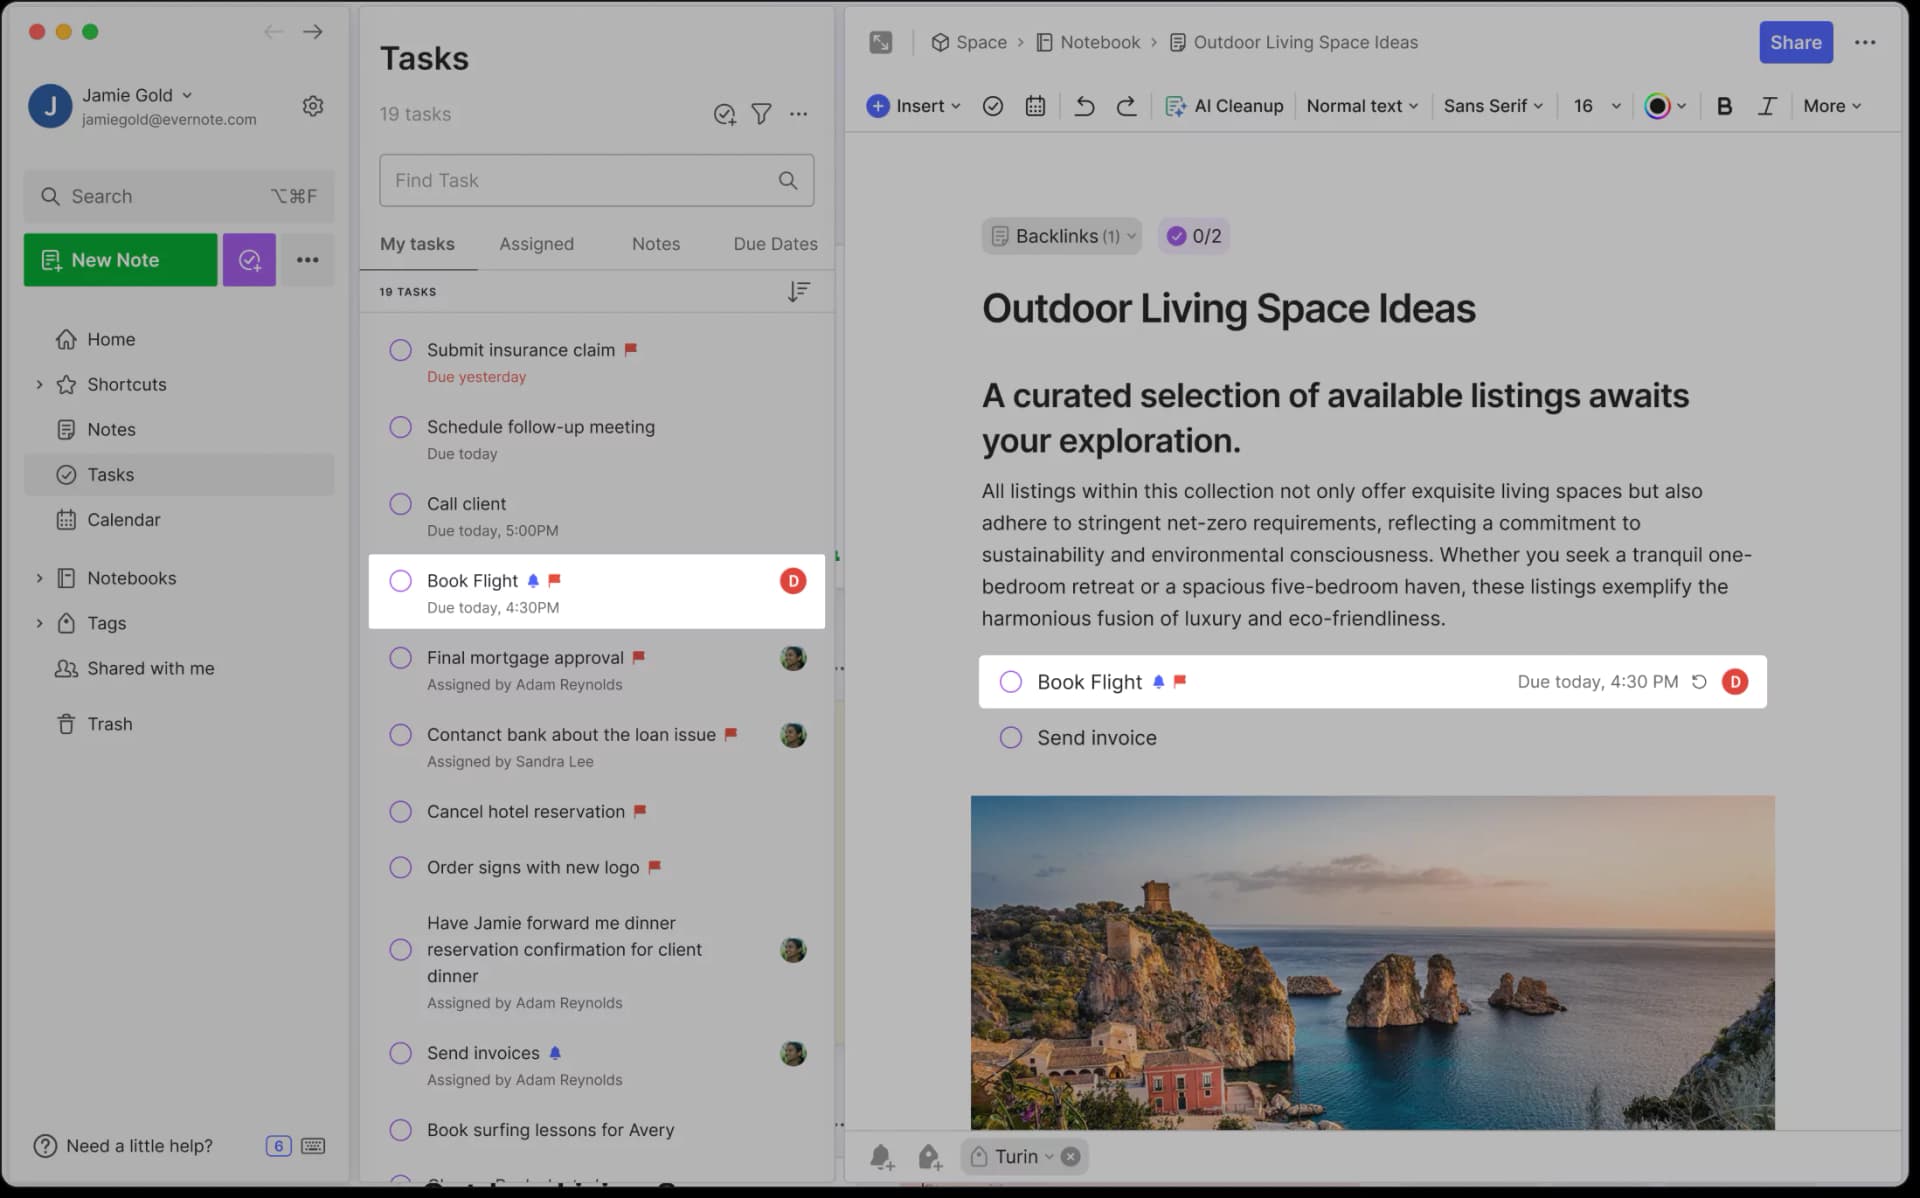1920x1198 pixels.
Task: Undo the last edit in the note
Action: [x=1084, y=105]
